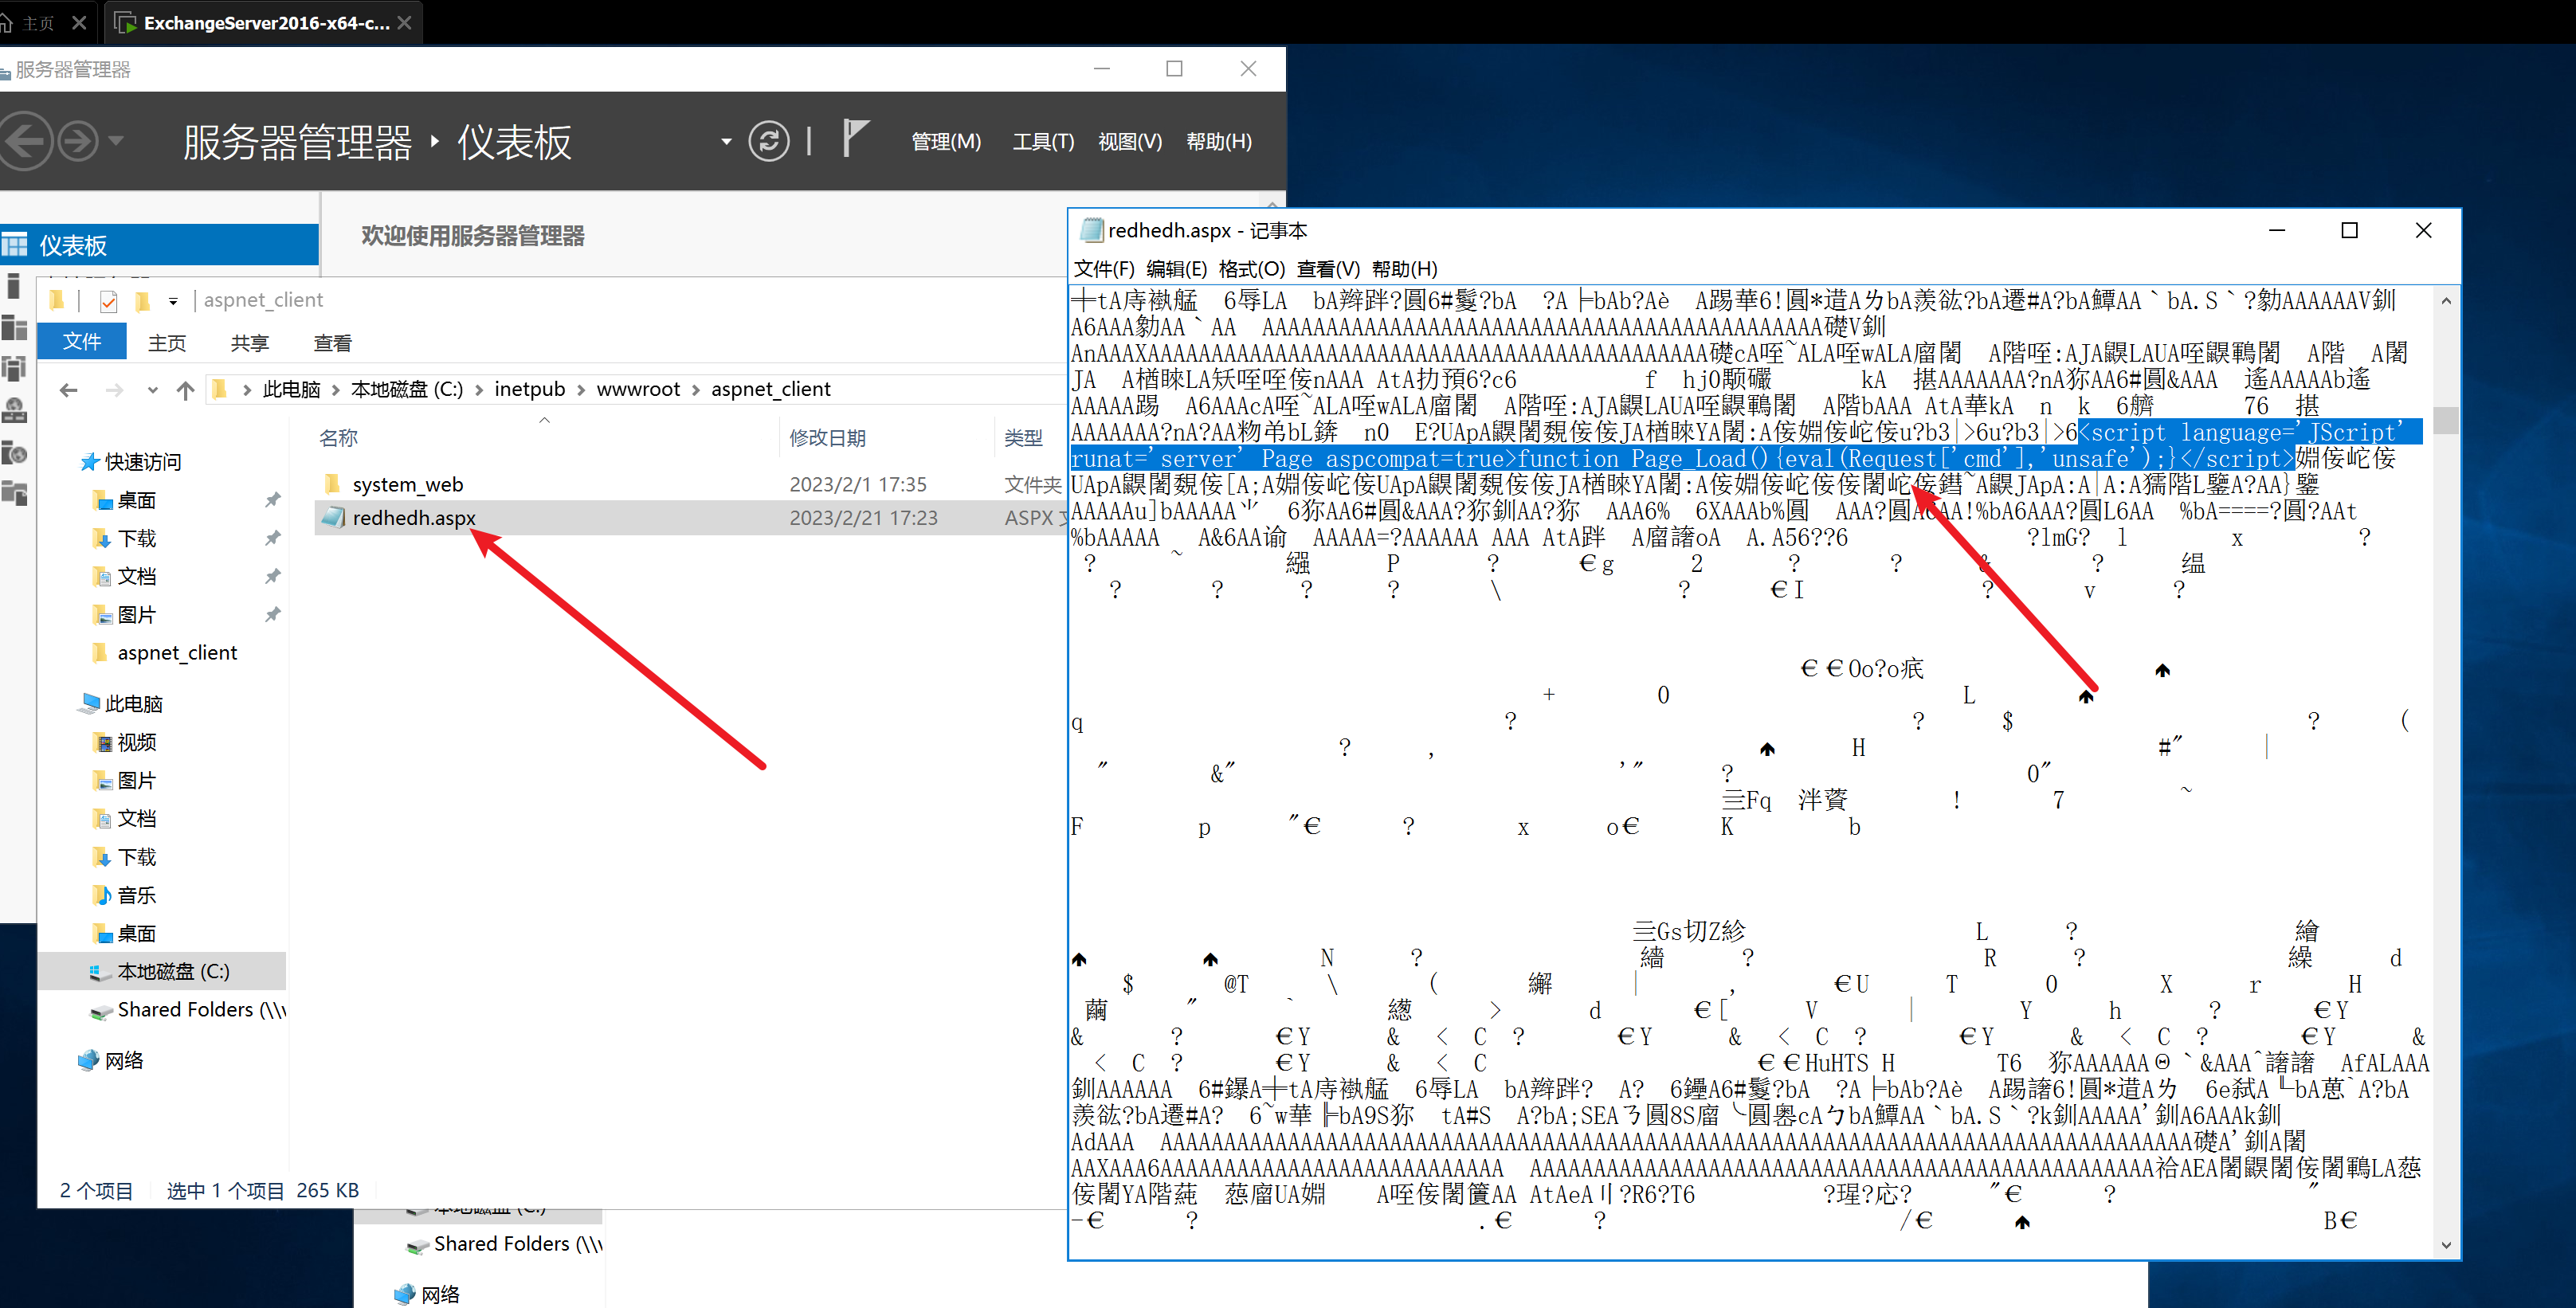Expand the chevron after wwwroot in address bar
This screenshot has height=1308, width=2576.
coord(696,390)
